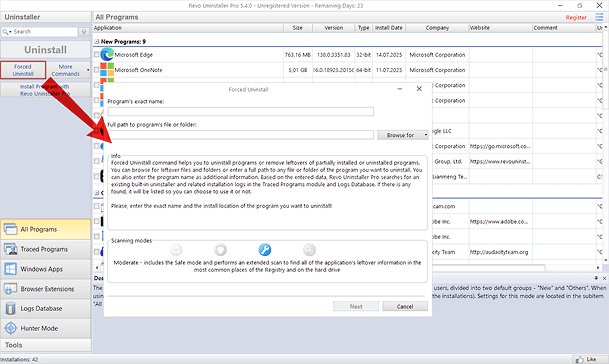Viewport: 609px width, 364px height.
Task: Click the Next button in dialog
Action: click(x=356, y=306)
